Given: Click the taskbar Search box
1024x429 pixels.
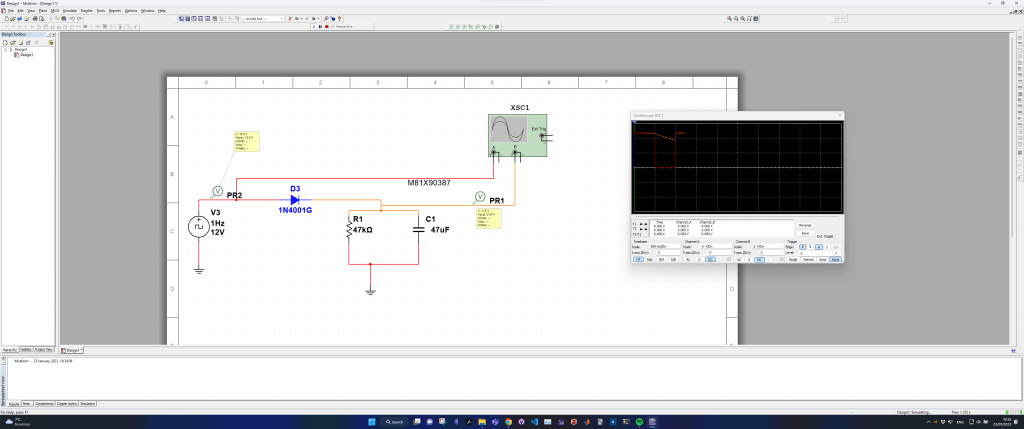Looking at the screenshot, I should (394, 422).
